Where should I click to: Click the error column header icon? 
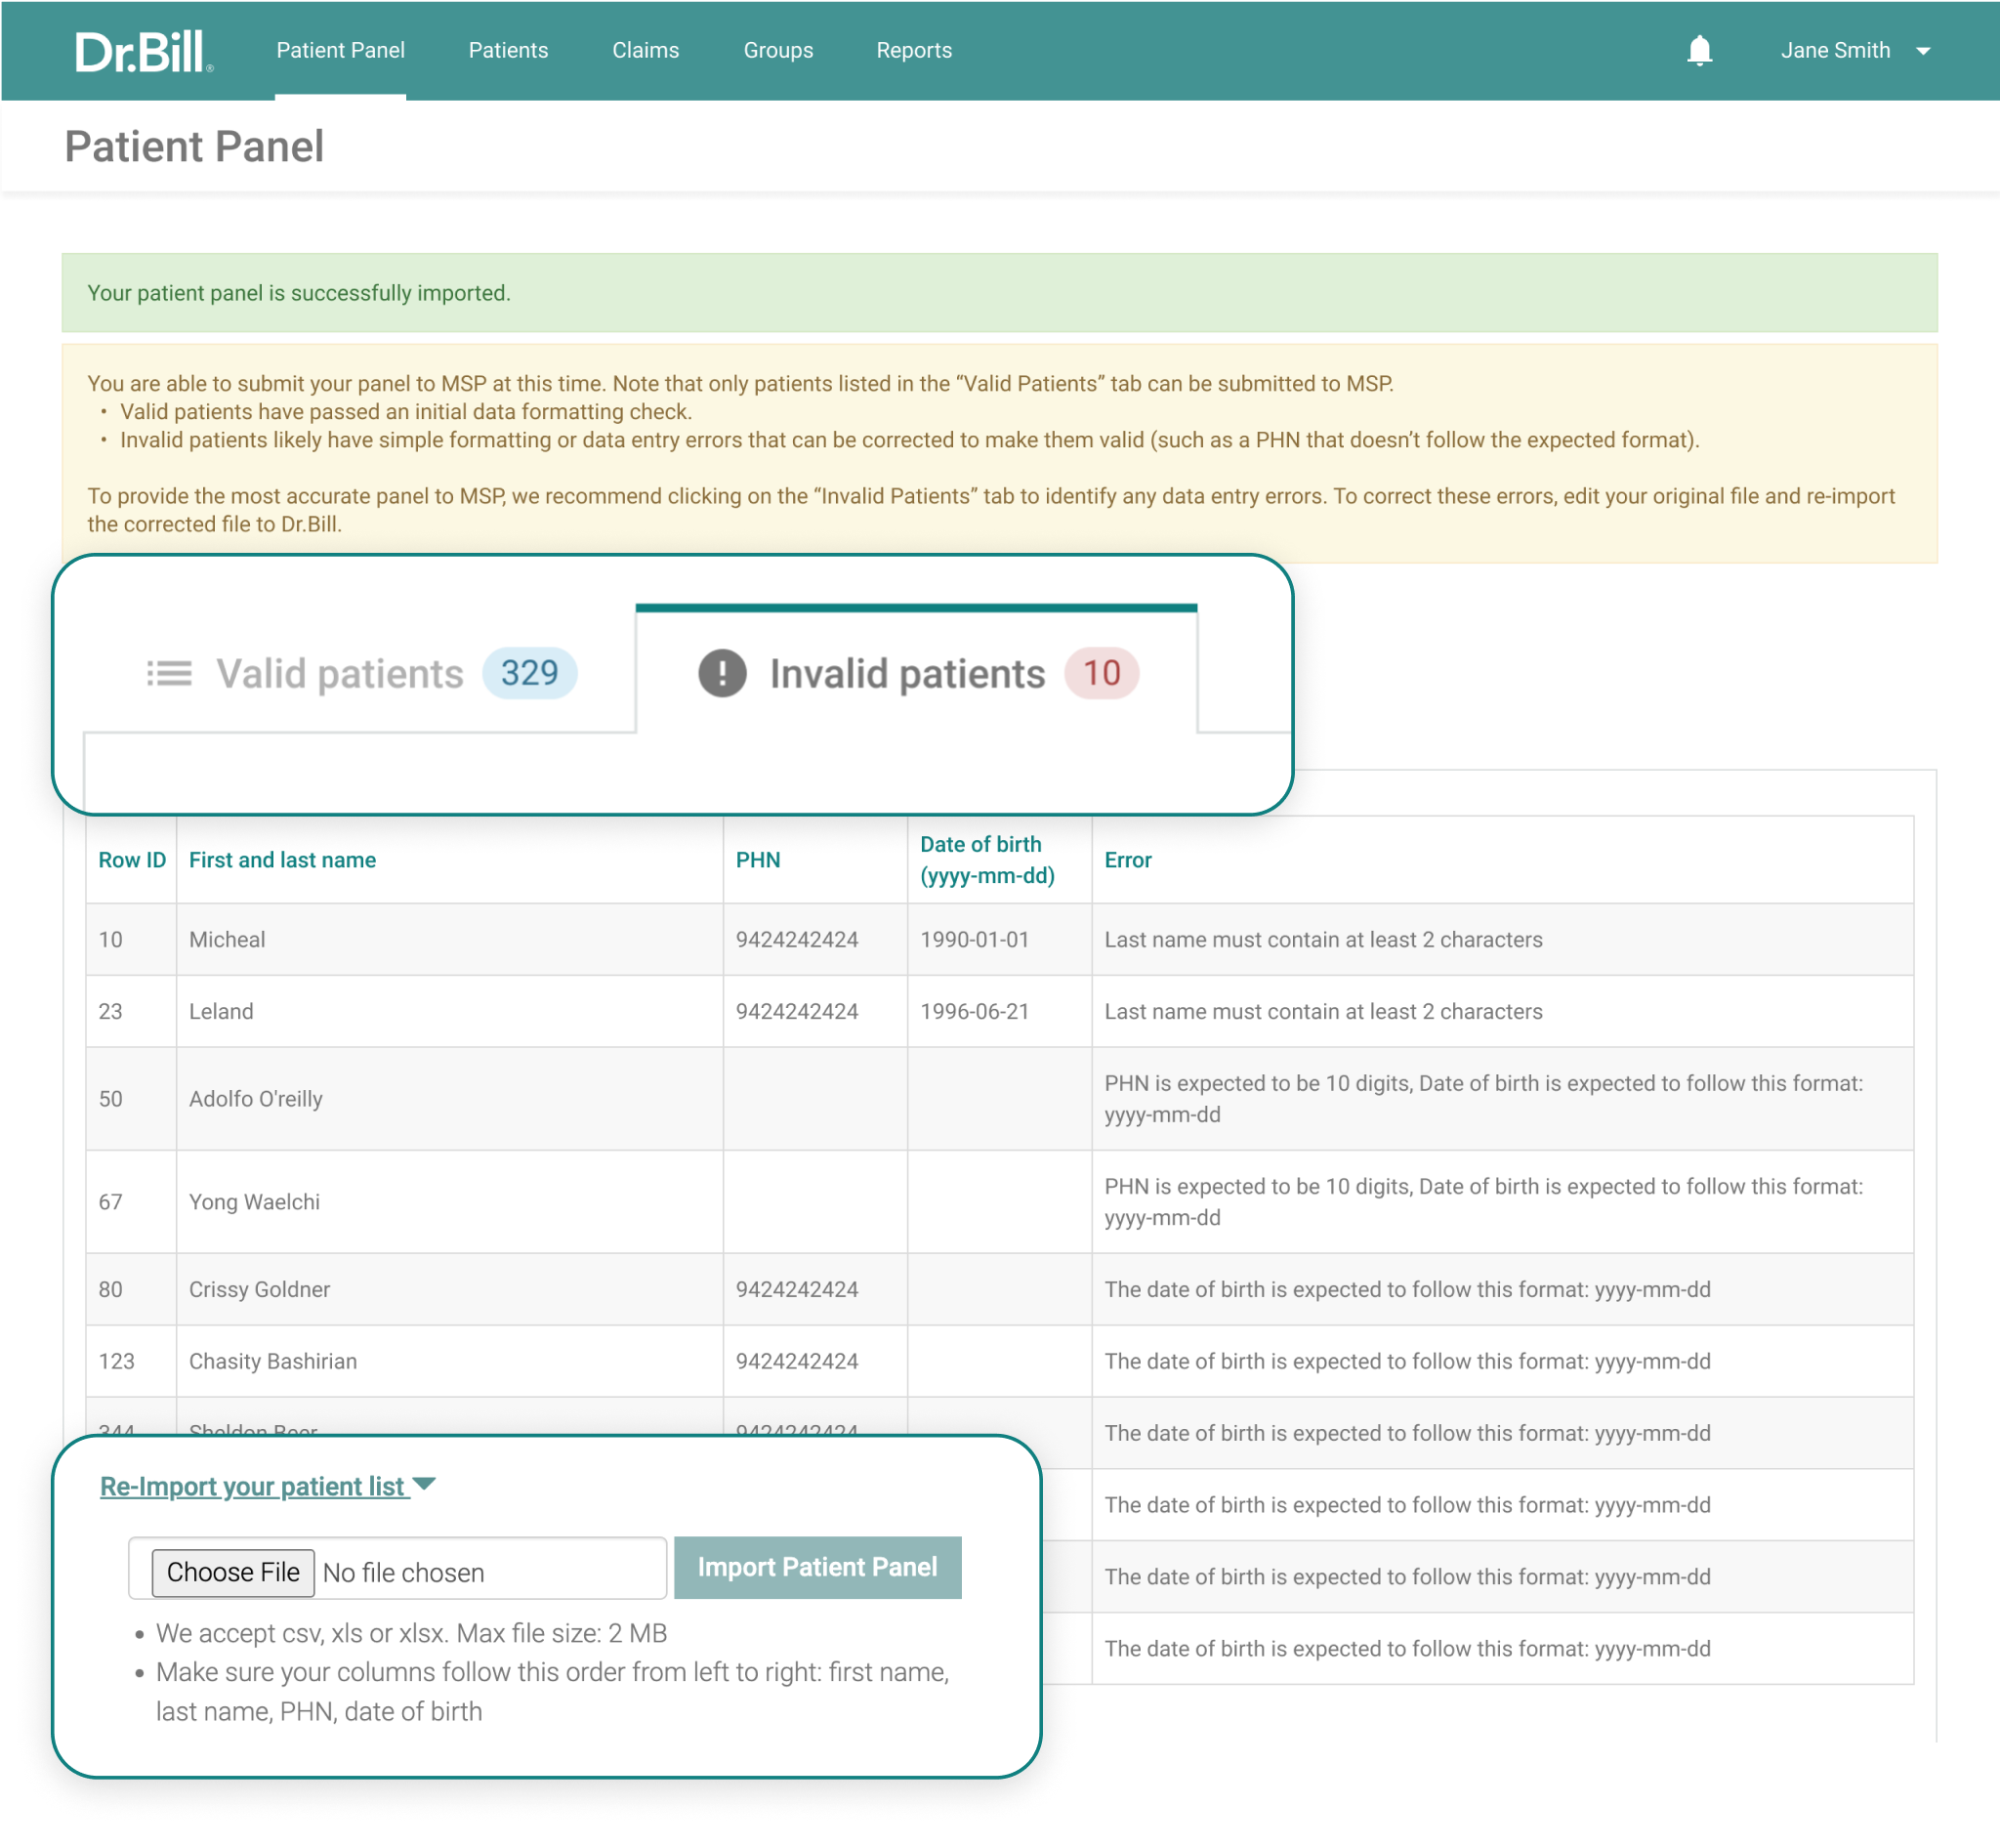pyautogui.click(x=1124, y=859)
